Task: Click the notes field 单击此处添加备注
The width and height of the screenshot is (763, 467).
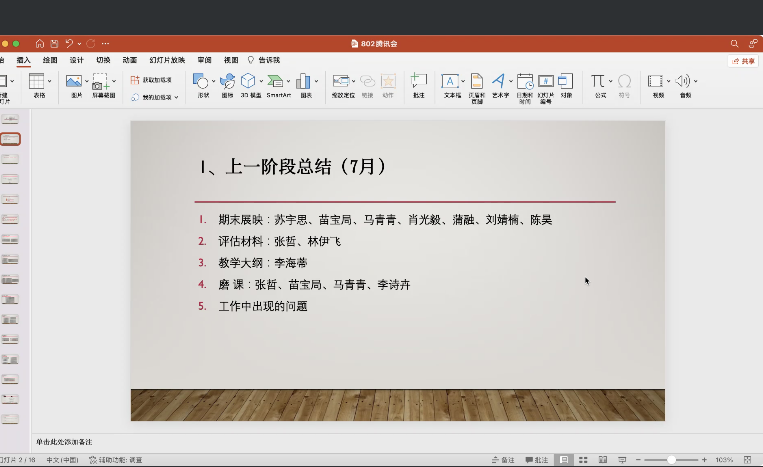Action: pos(64,441)
